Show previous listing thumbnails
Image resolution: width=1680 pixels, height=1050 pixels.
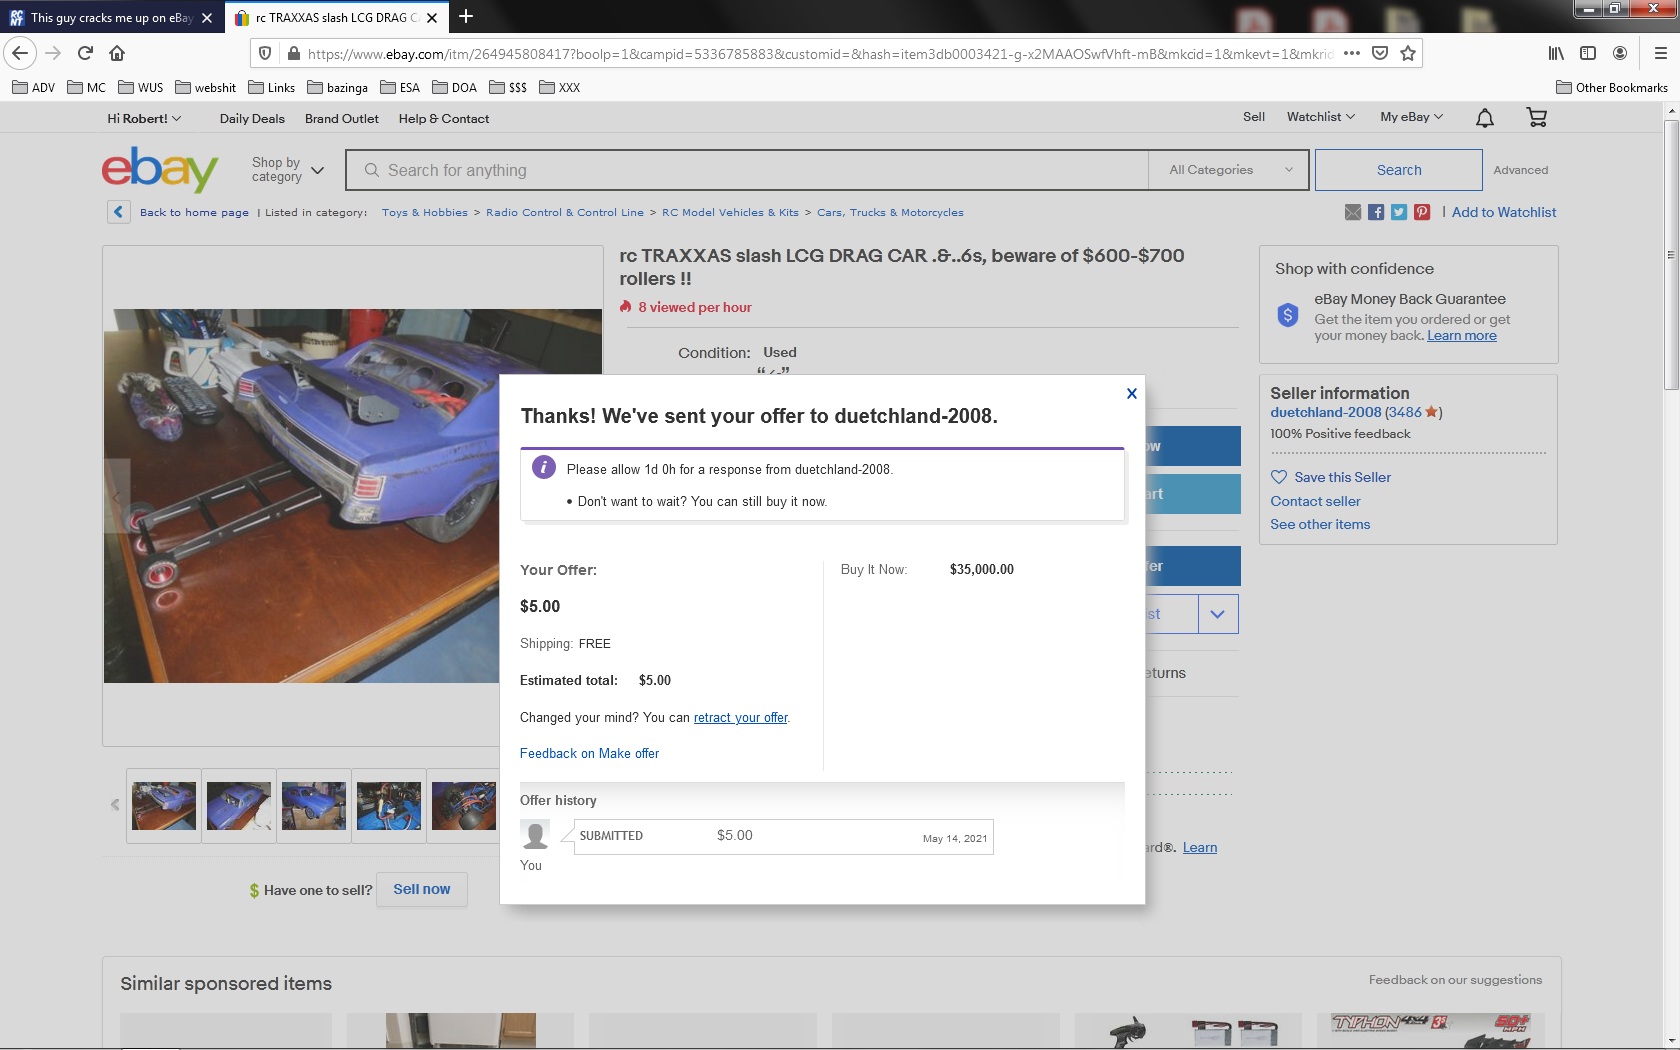pos(115,804)
